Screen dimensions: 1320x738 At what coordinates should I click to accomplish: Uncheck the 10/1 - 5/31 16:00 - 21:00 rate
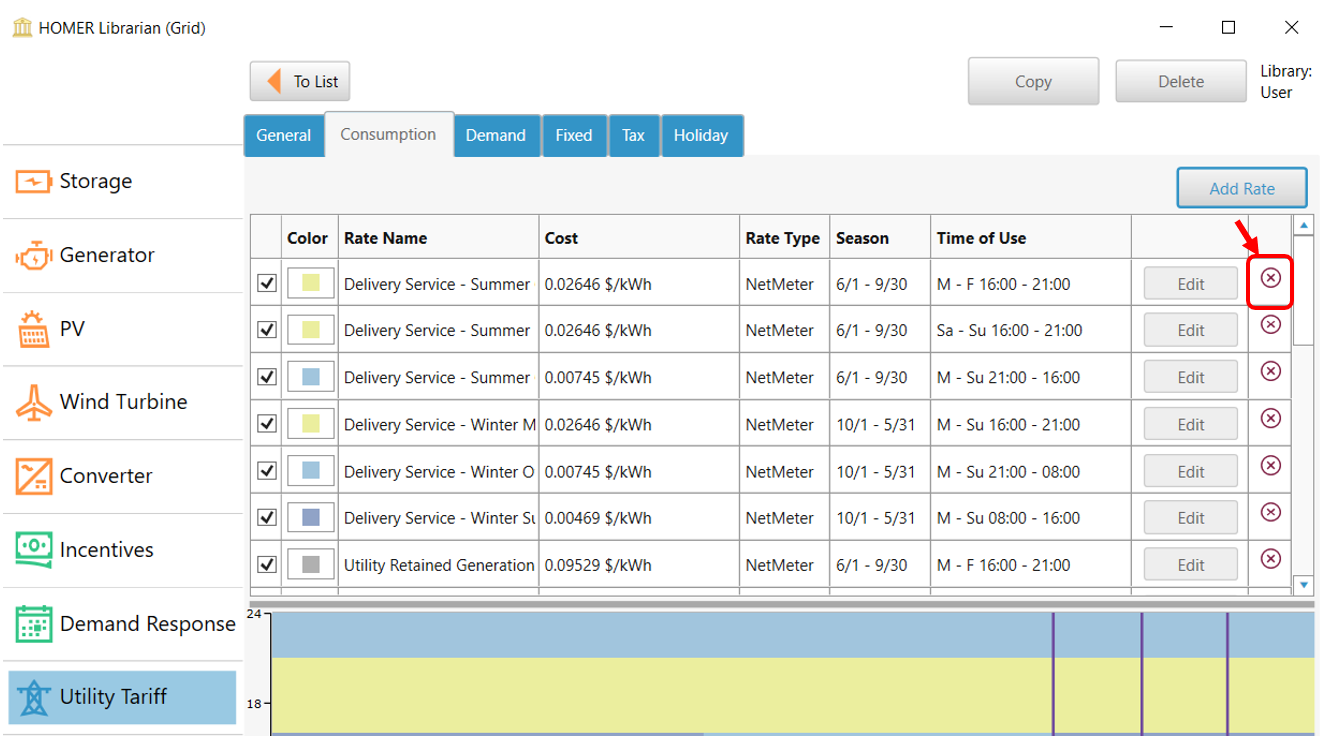[267, 424]
